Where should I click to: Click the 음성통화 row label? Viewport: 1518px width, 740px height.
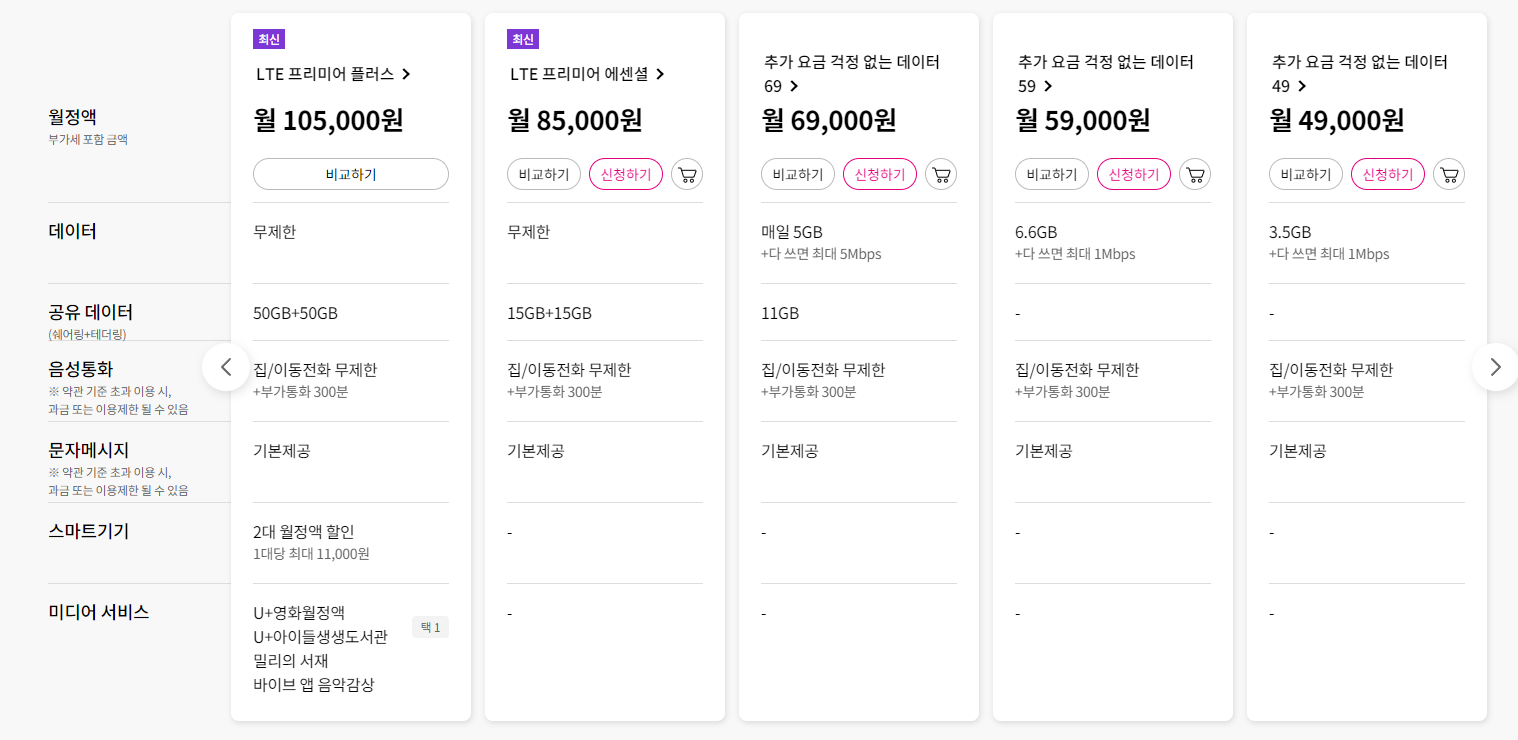pyautogui.click(x=80, y=369)
